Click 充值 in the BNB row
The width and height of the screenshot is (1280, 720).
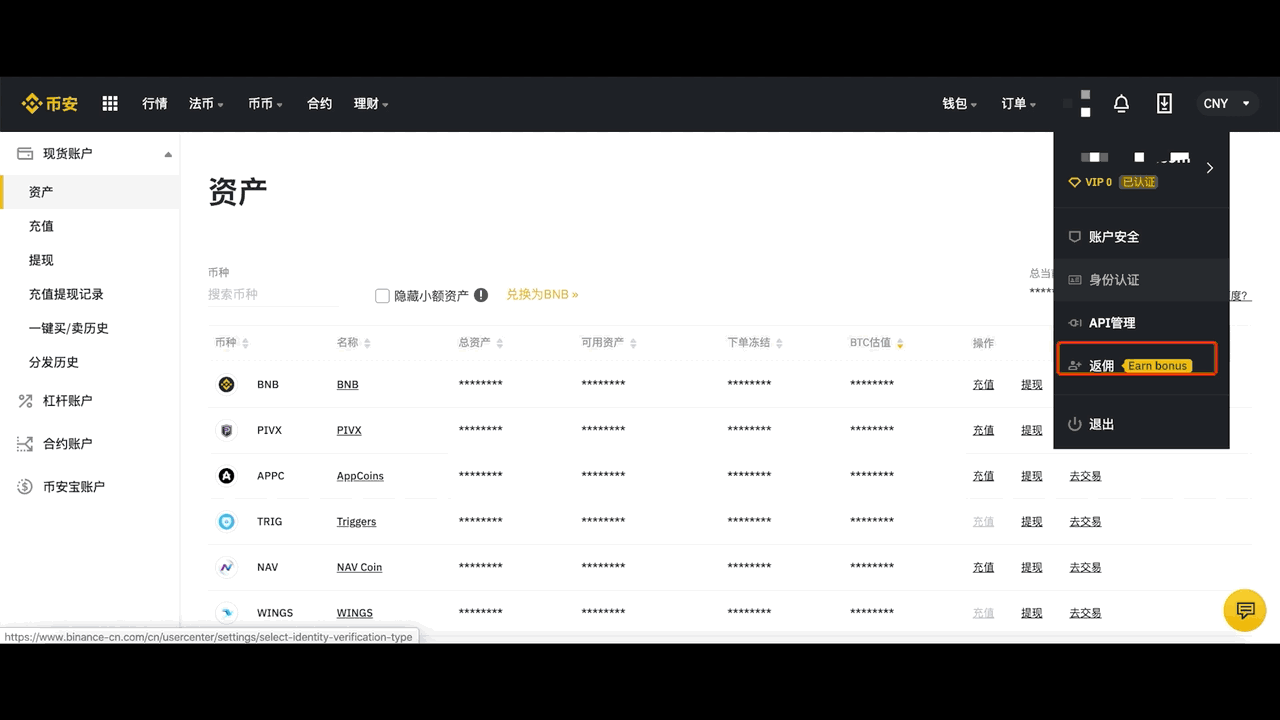tap(983, 385)
